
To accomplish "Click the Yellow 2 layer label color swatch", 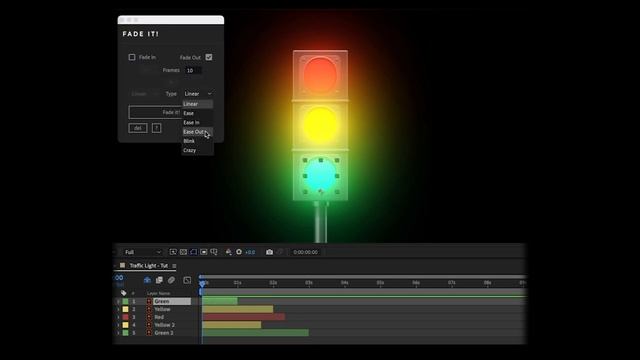I will (x=125, y=325).
